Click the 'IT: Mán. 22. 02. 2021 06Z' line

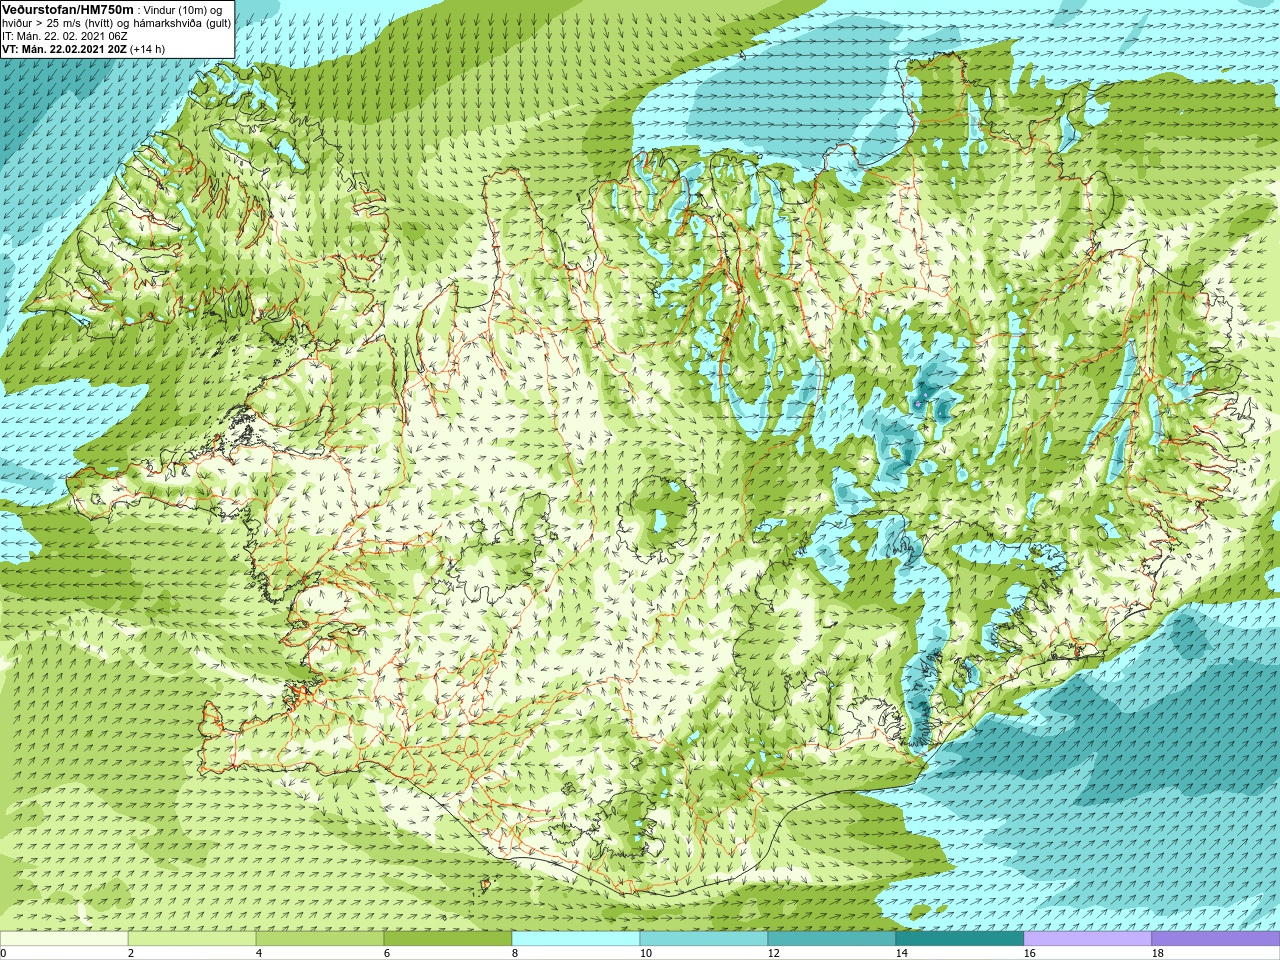coord(65,36)
